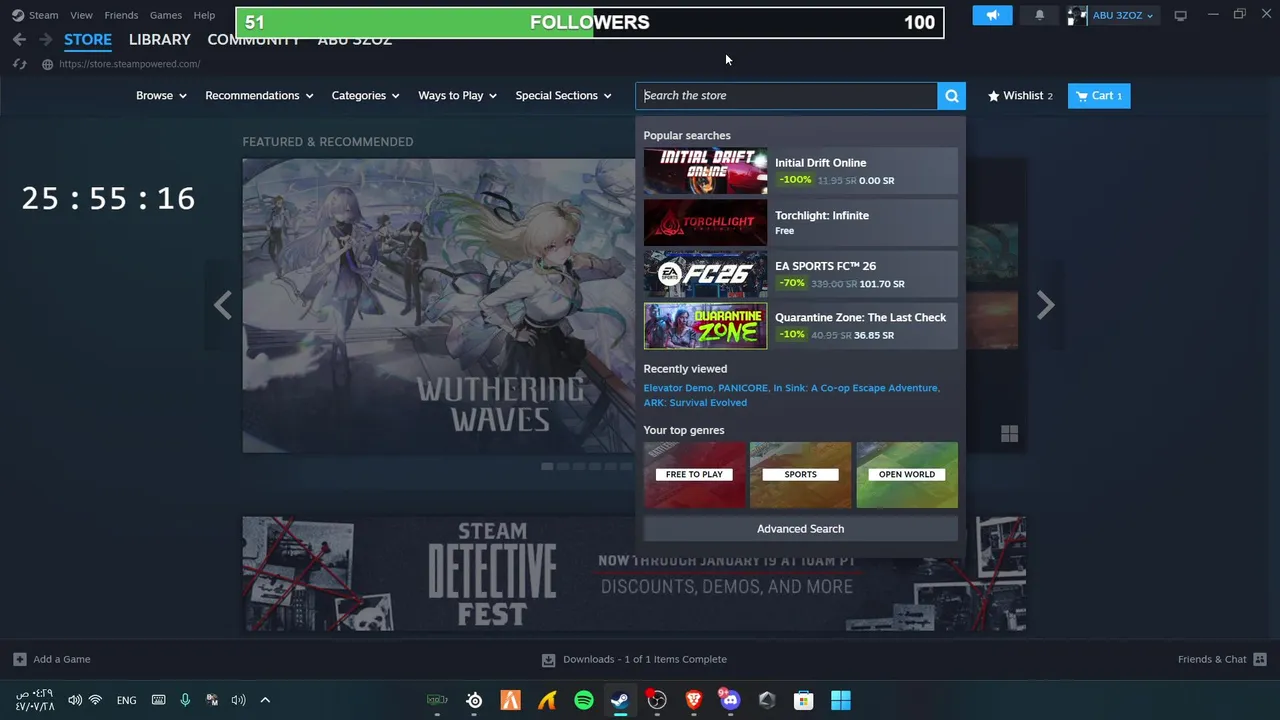The image size is (1280, 720).
Task: Select Initial Drift Online search result
Action: tap(800, 171)
